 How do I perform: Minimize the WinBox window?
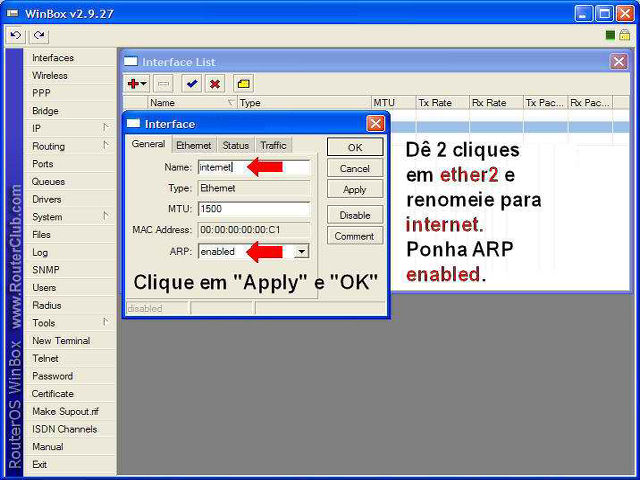(x=583, y=13)
